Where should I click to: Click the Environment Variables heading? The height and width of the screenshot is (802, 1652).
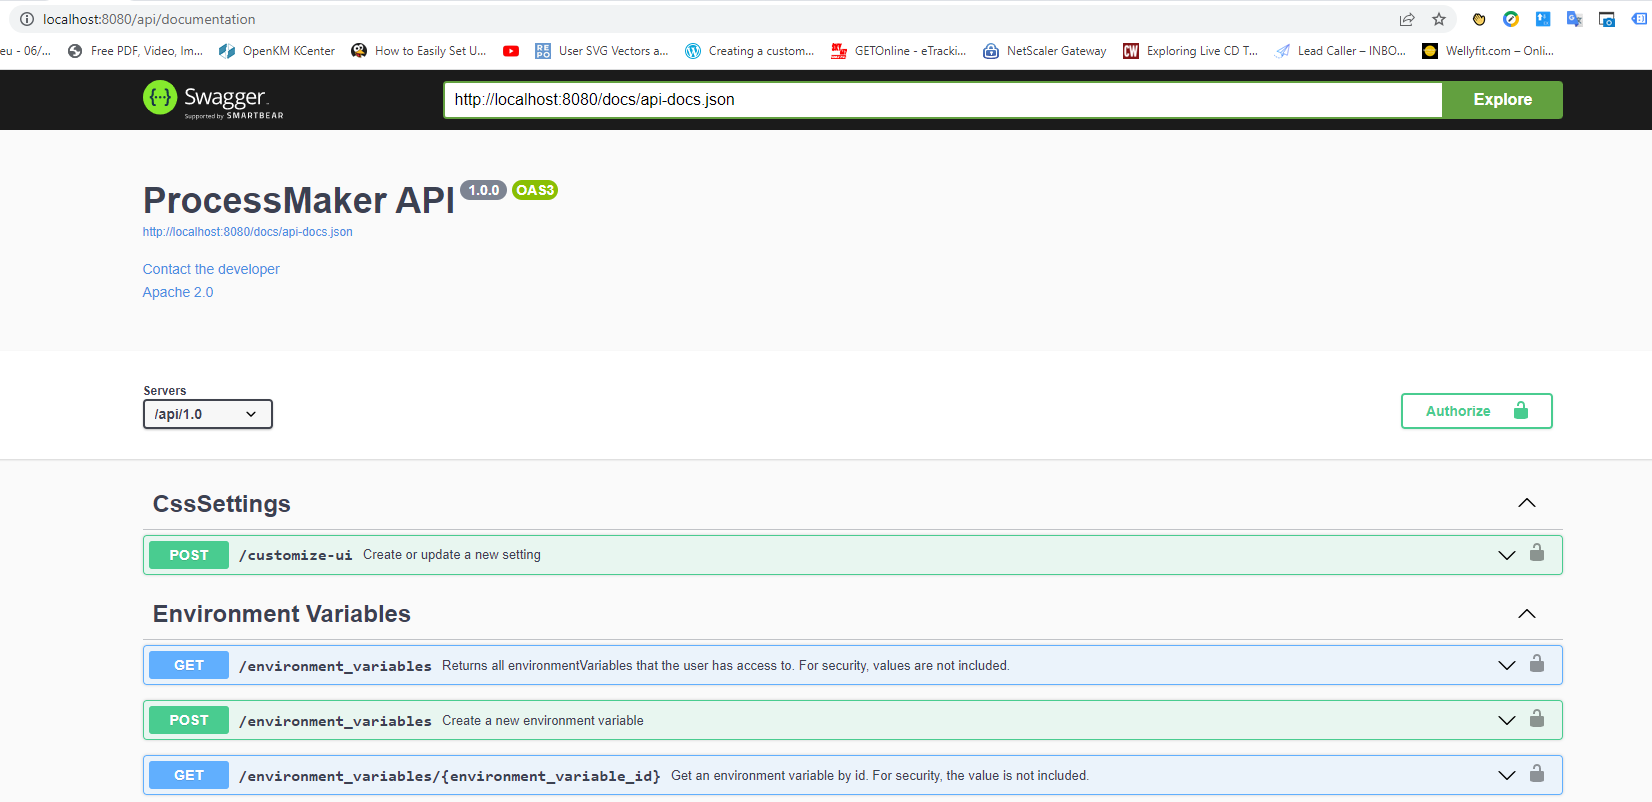(282, 614)
